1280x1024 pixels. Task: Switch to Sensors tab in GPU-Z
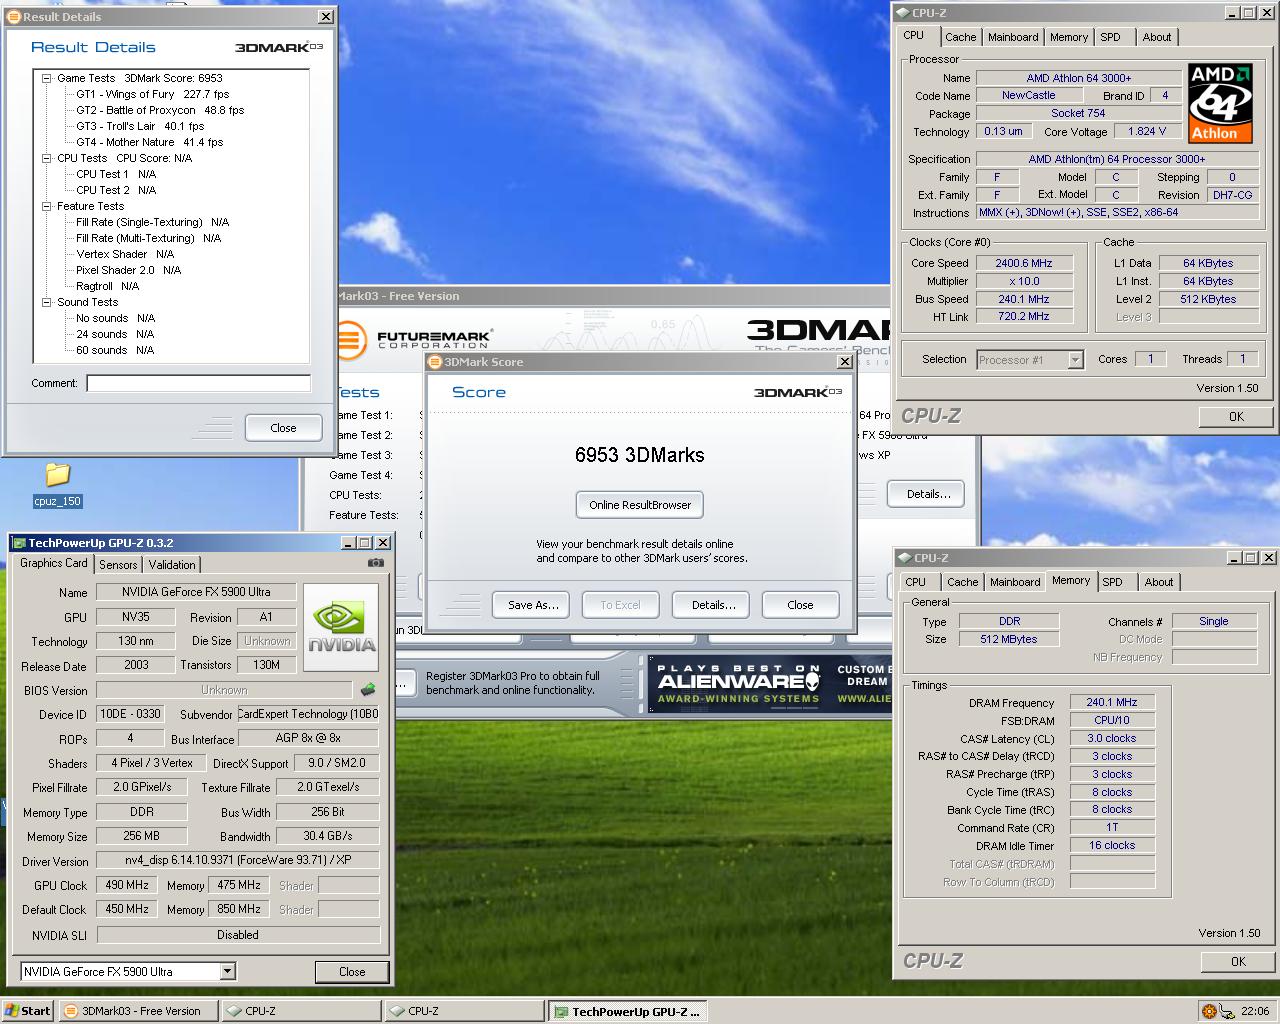pos(118,565)
